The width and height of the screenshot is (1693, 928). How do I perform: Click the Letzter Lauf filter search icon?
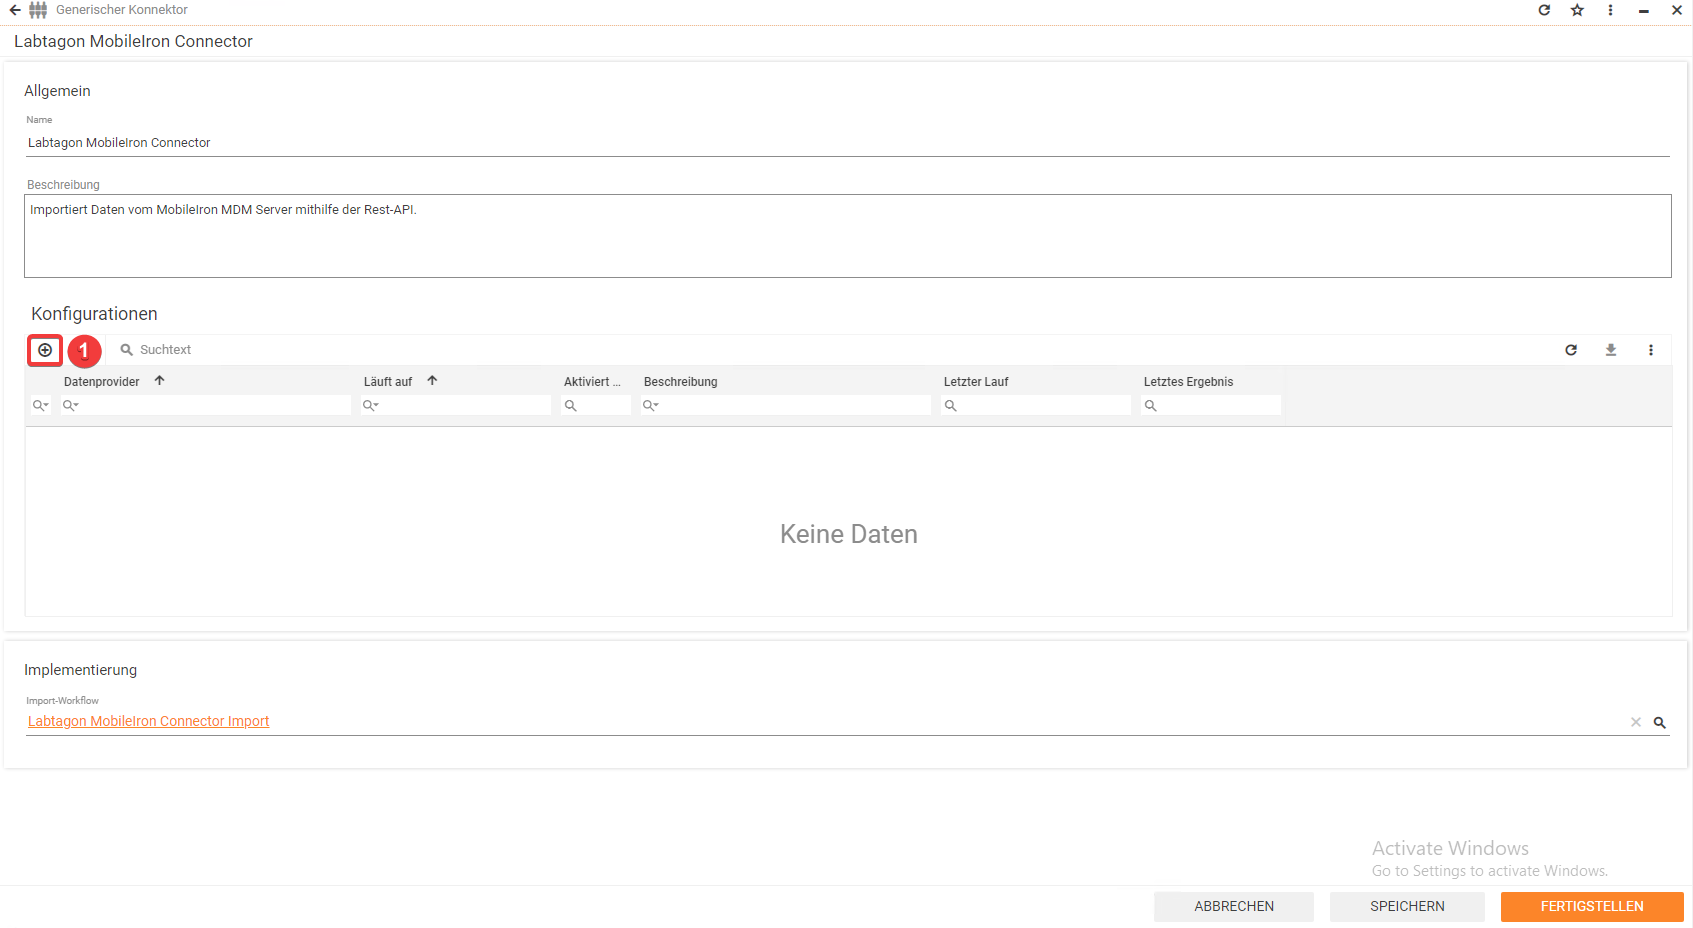coord(950,405)
